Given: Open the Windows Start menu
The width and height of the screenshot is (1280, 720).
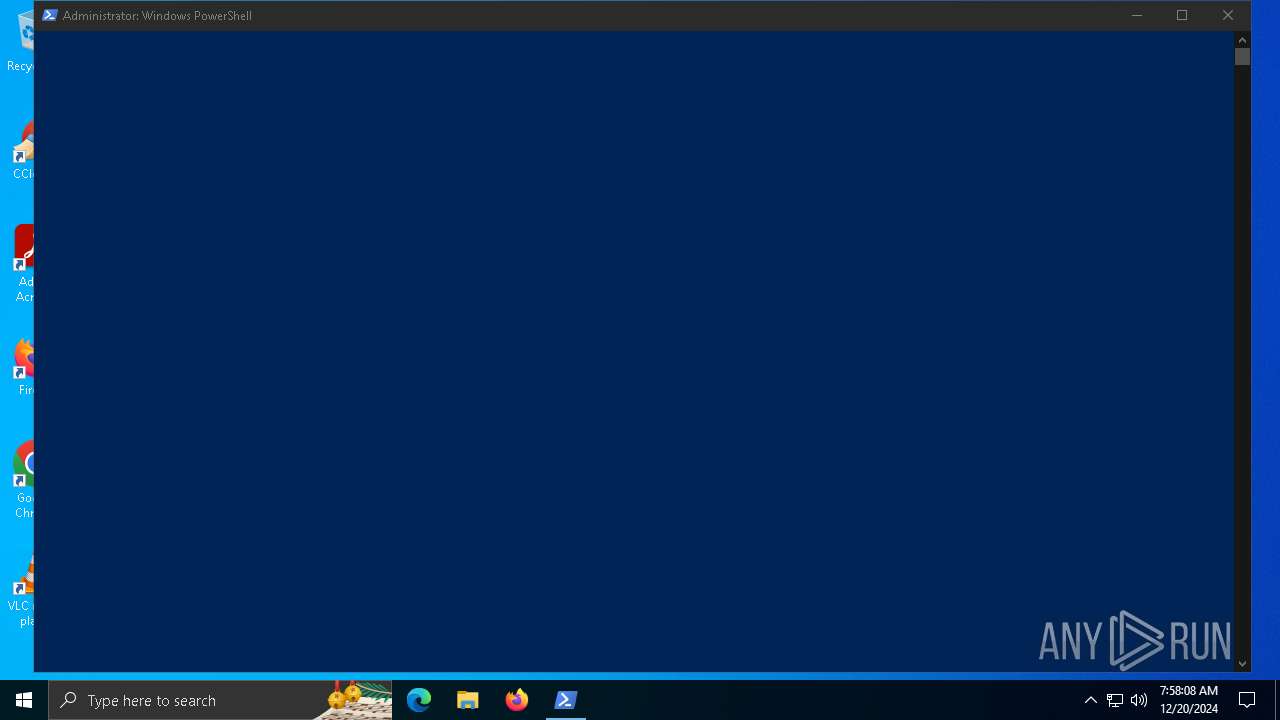Looking at the screenshot, I should pyautogui.click(x=24, y=700).
